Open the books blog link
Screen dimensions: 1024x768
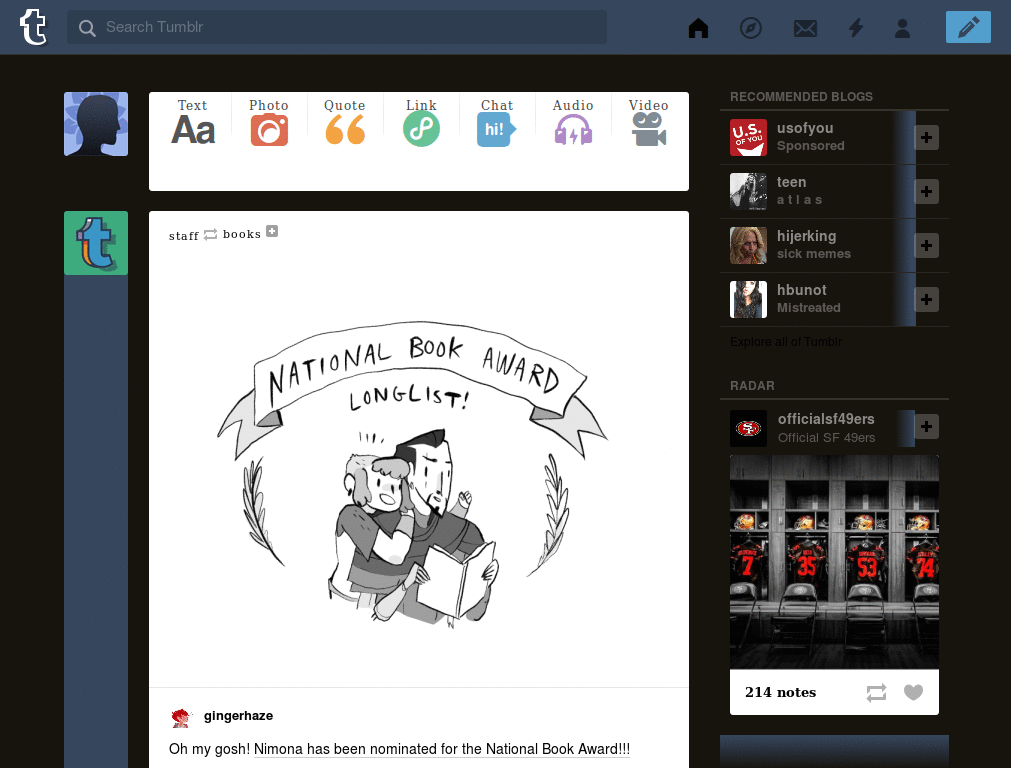242,234
